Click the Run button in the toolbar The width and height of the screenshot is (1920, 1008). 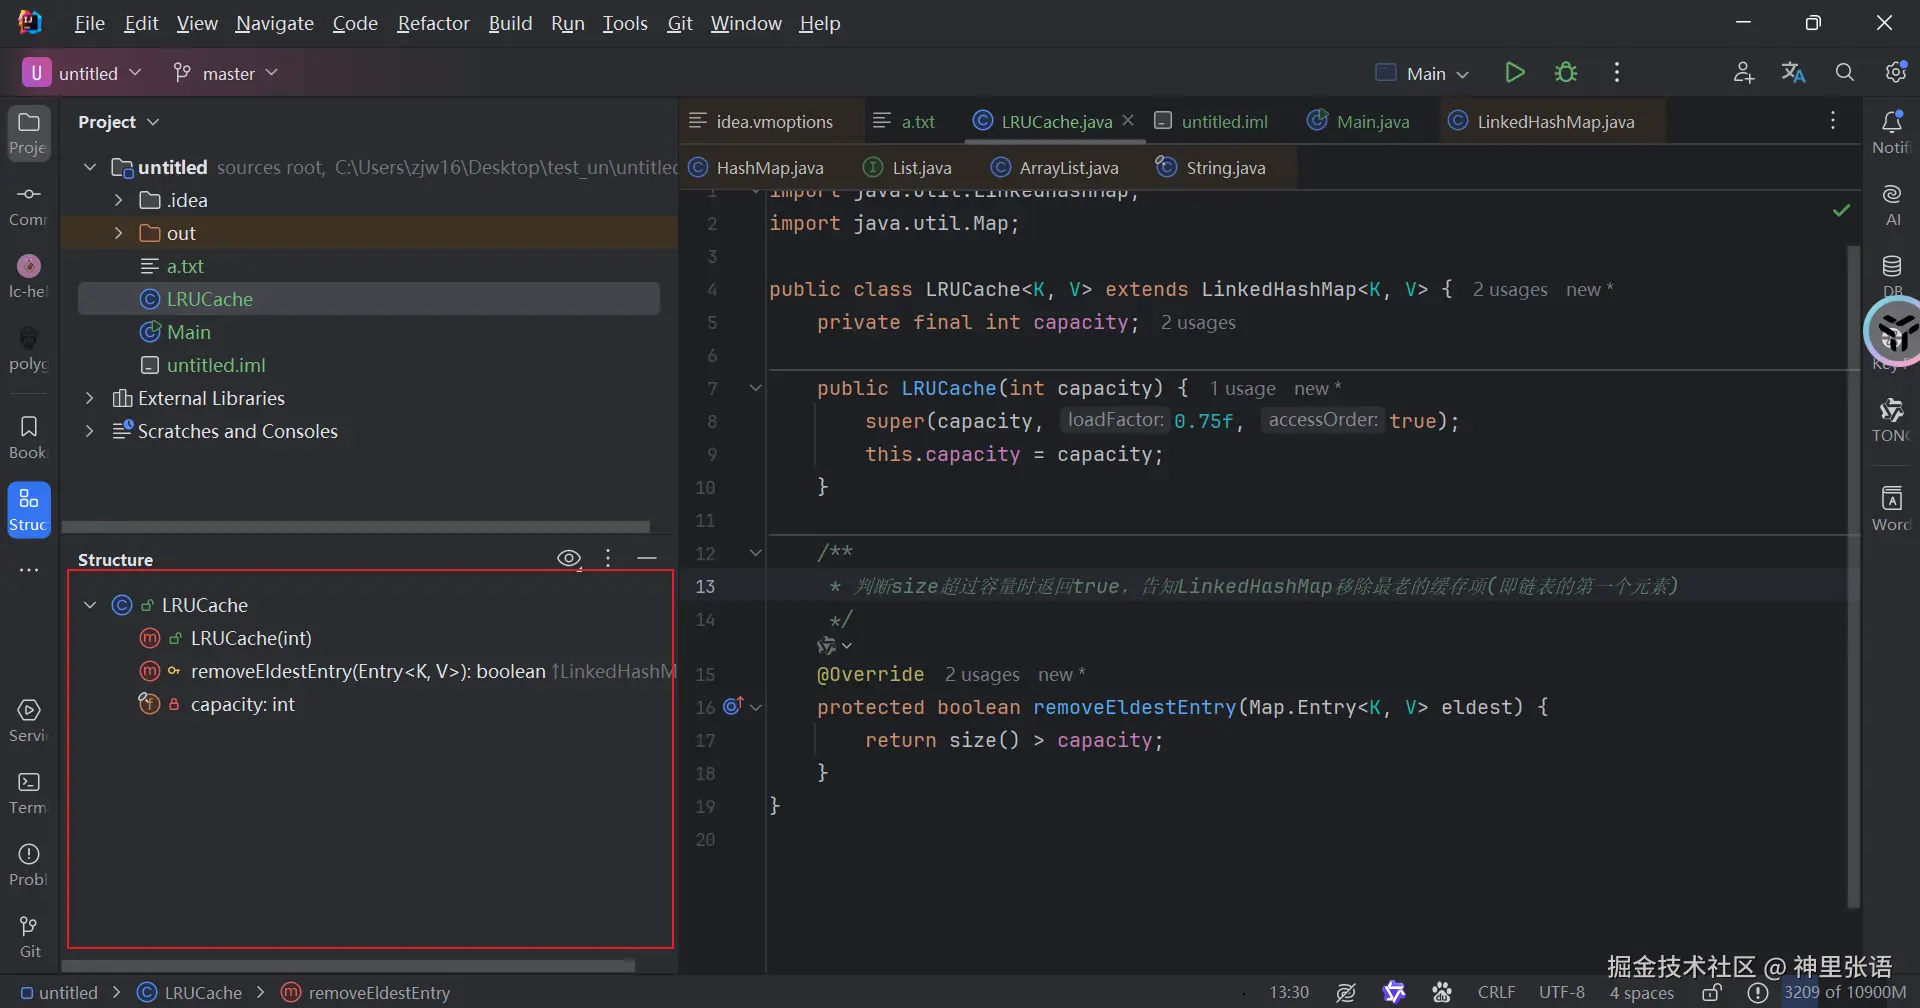tap(1514, 73)
